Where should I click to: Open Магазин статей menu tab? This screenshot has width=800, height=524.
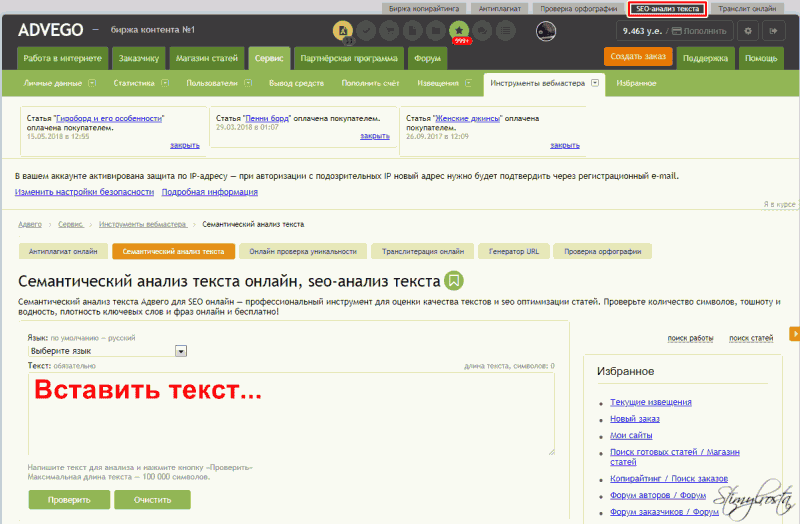207,59
